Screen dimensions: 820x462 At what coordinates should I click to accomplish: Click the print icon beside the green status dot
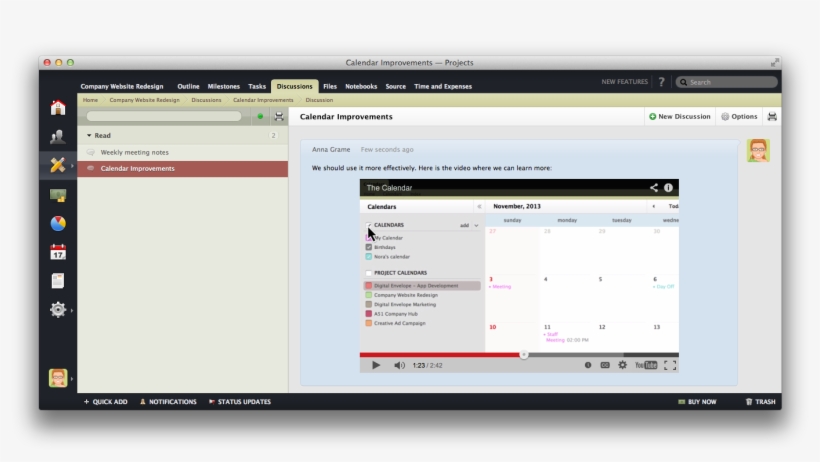point(279,117)
